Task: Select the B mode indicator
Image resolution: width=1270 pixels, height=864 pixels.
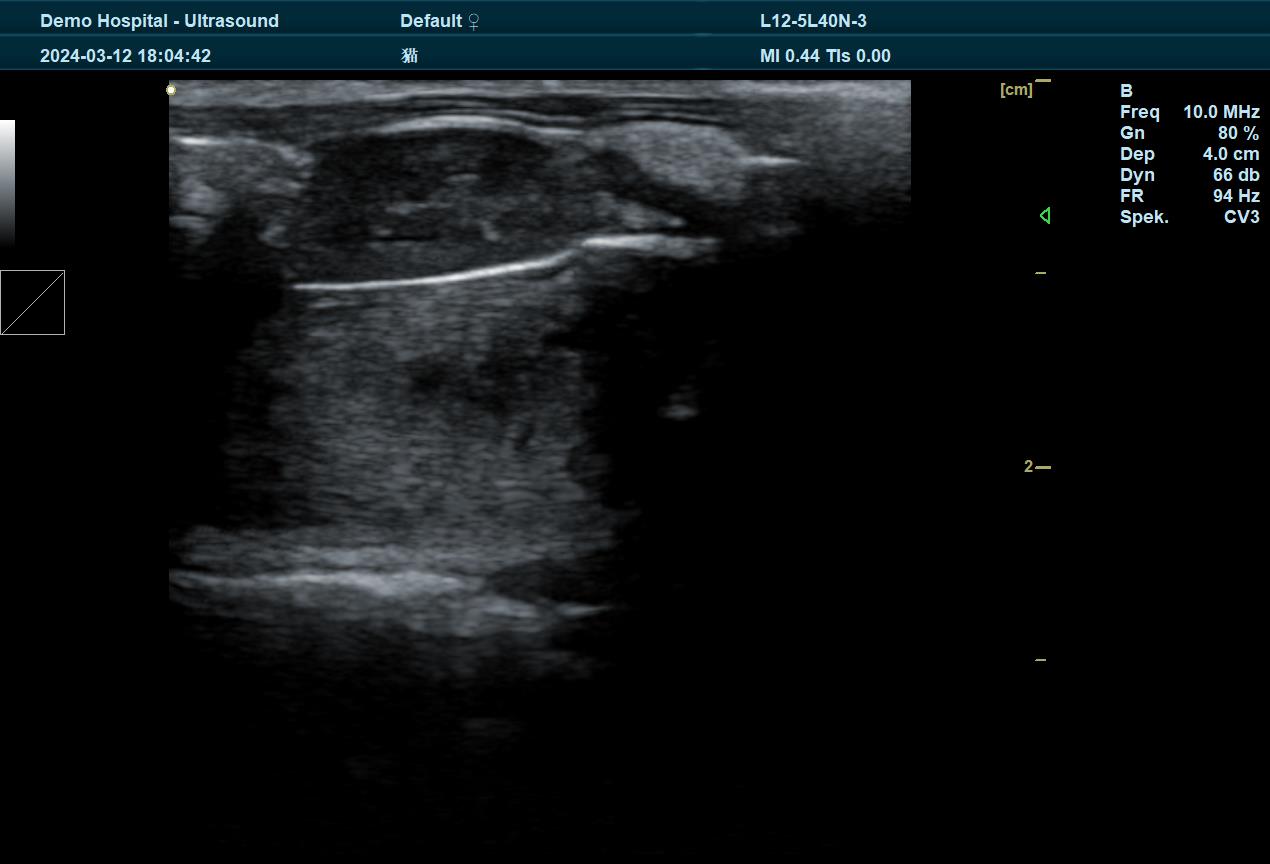Action: [x=1126, y=91]
